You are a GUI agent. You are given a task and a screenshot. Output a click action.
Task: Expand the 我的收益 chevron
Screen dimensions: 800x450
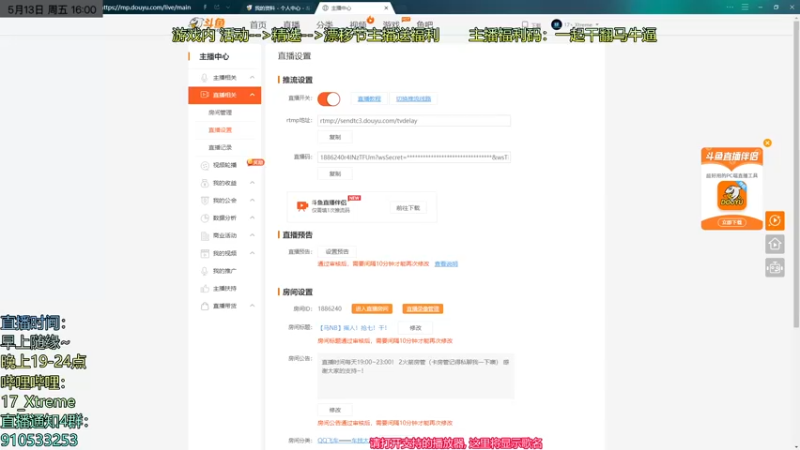click(x=252, y=183)
